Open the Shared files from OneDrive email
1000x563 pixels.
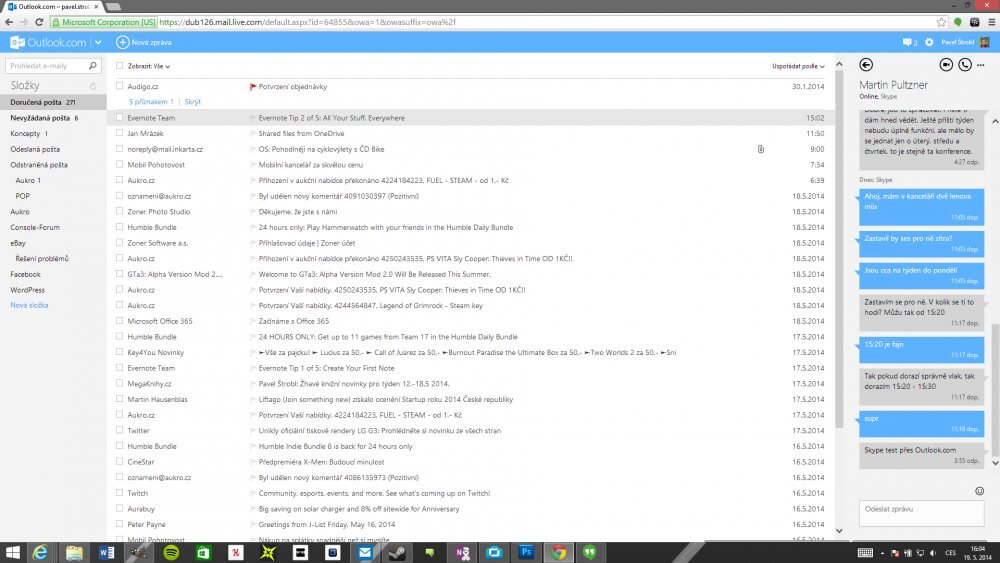point(302,133)
